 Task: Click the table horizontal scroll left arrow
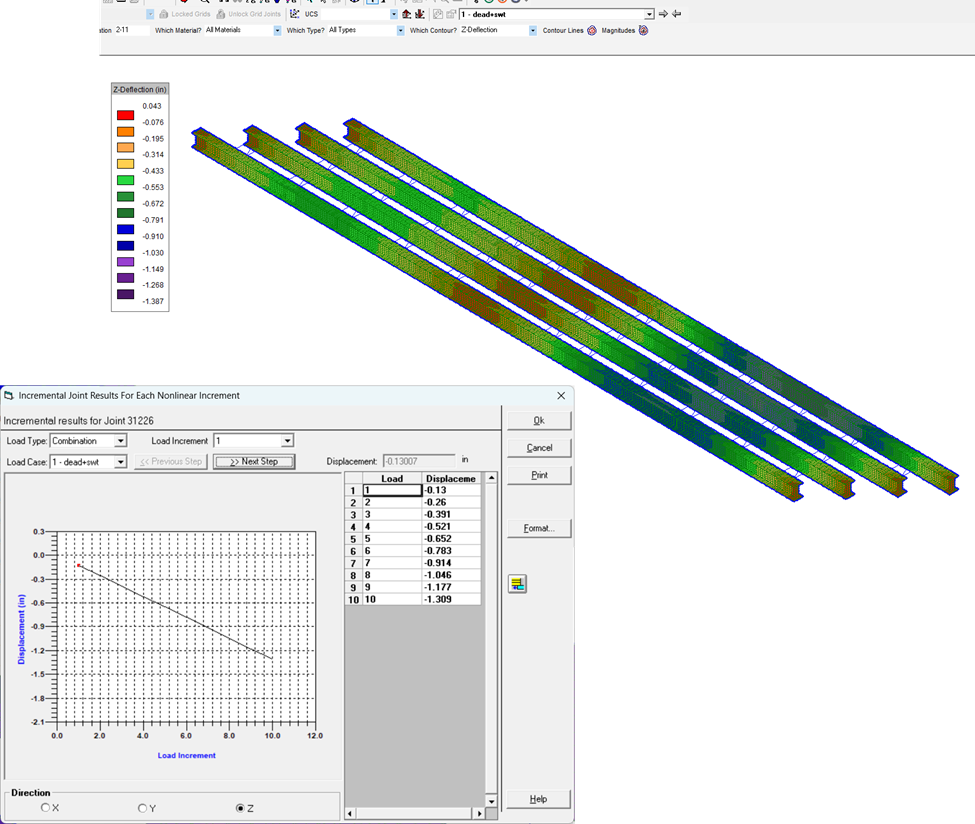click(349, 813)
